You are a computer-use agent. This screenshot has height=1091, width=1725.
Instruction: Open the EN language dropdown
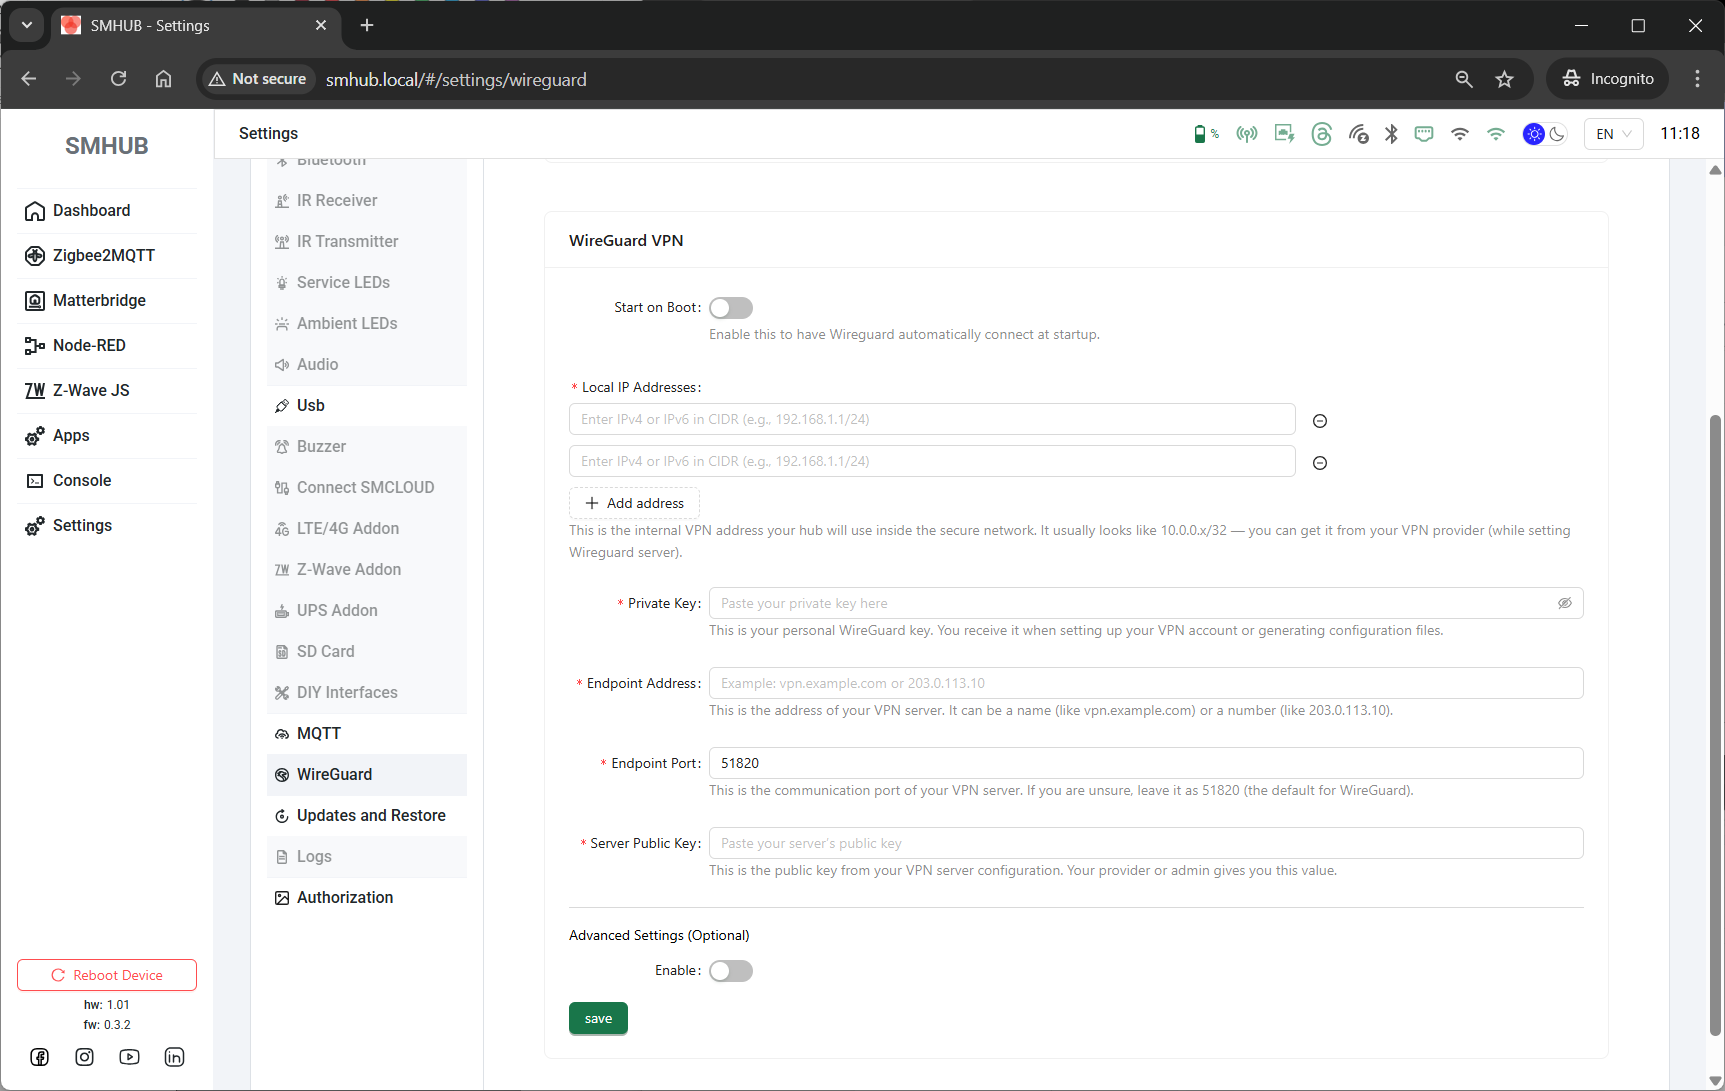(1613, 134)
